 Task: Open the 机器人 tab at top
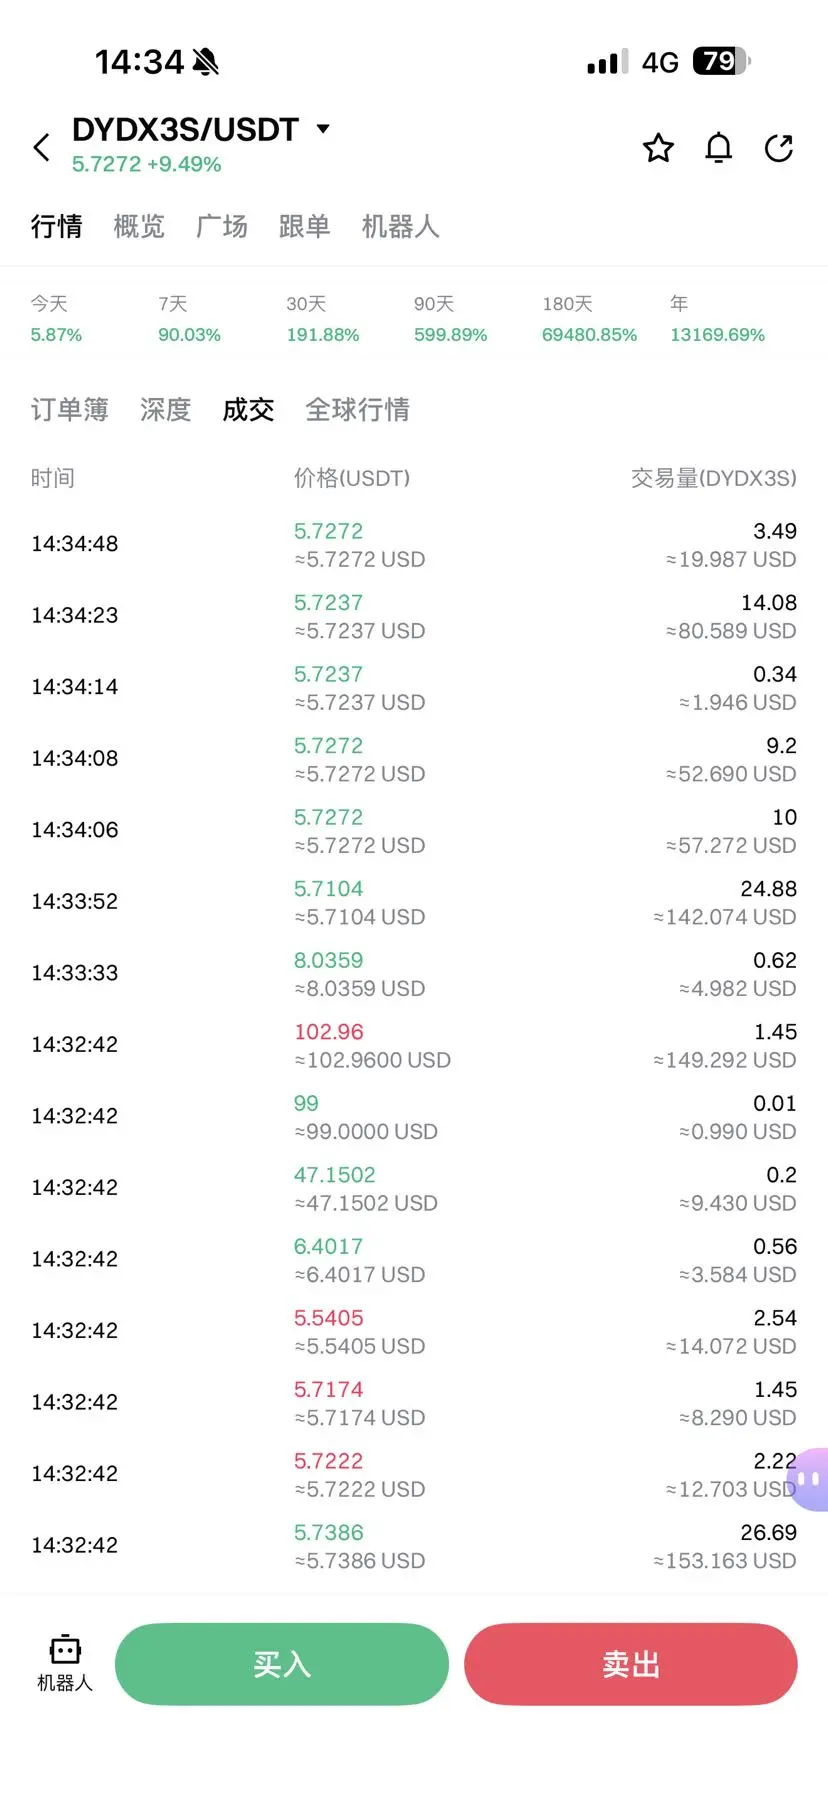pyautogui.click(x=400, y=227)
